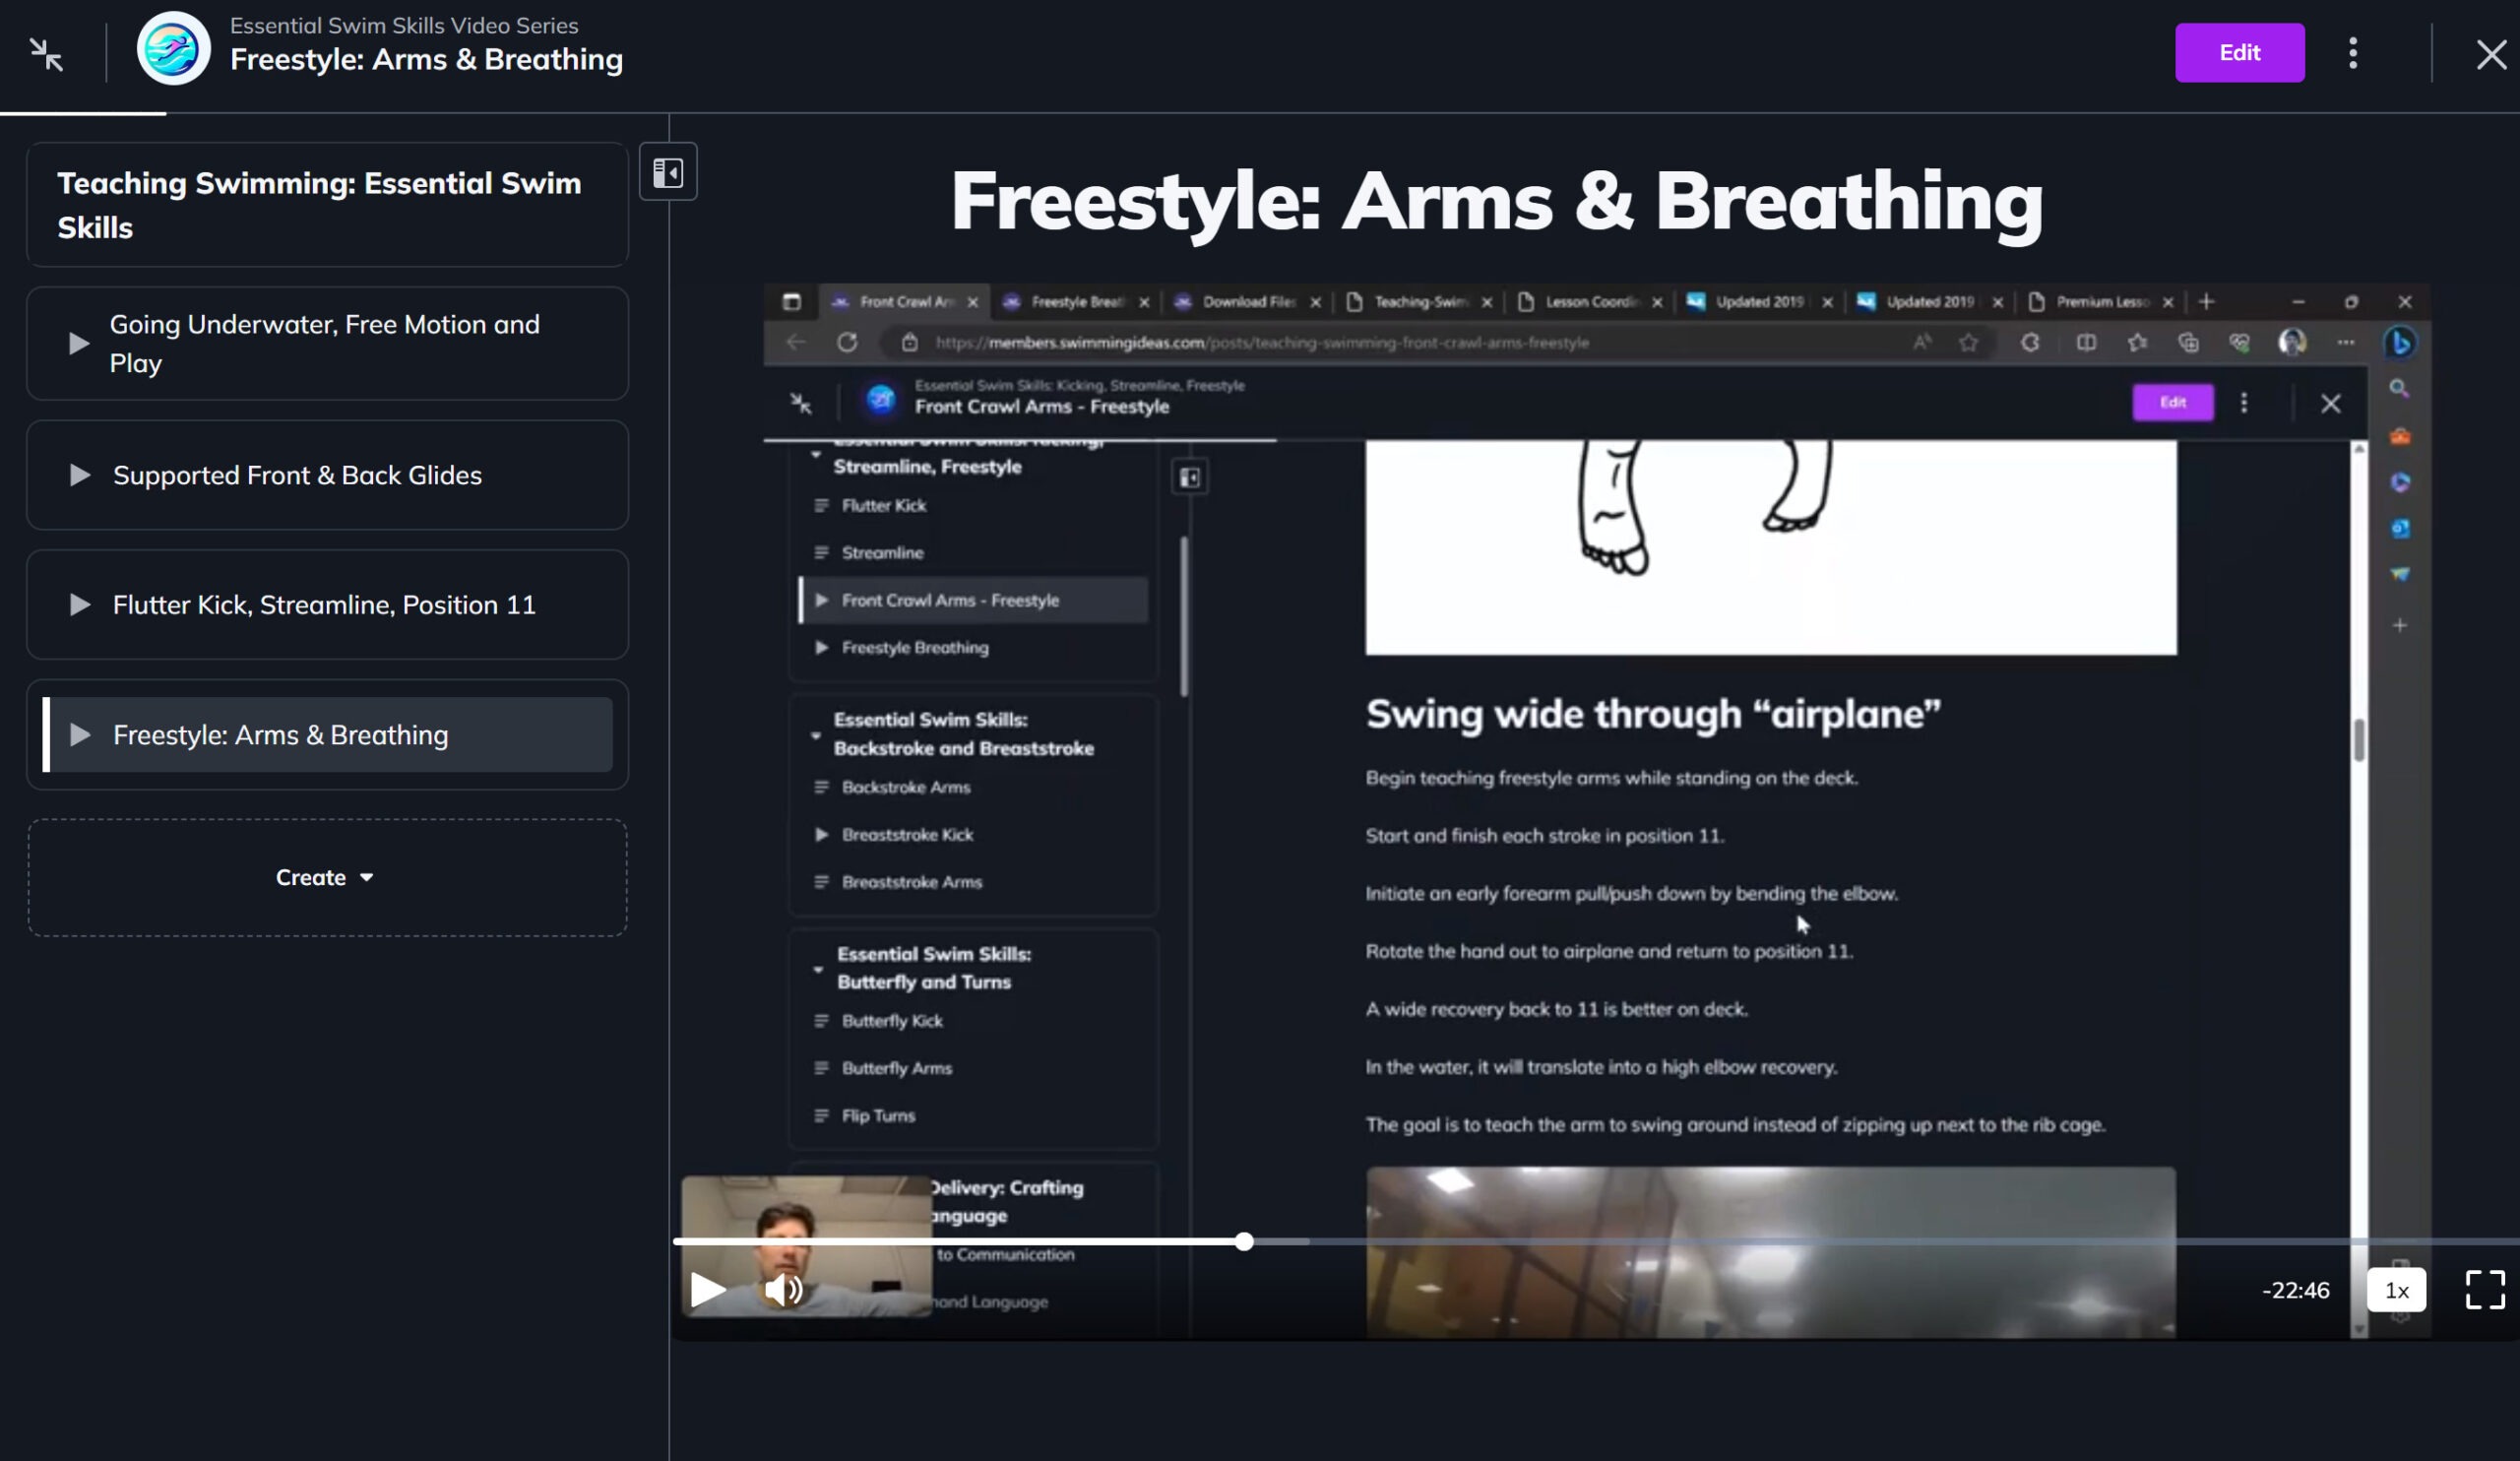Select Freestyle: Arms & Breathing lesson item
This screenshot has width=2520, height=1461.
[281, 735]
